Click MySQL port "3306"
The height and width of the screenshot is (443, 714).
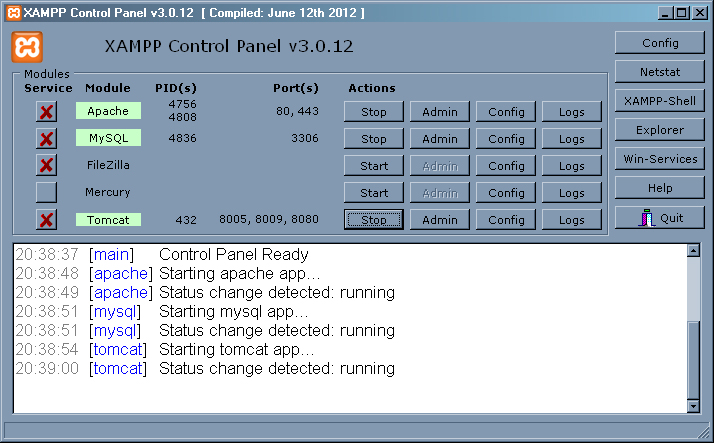coord(305,138)
